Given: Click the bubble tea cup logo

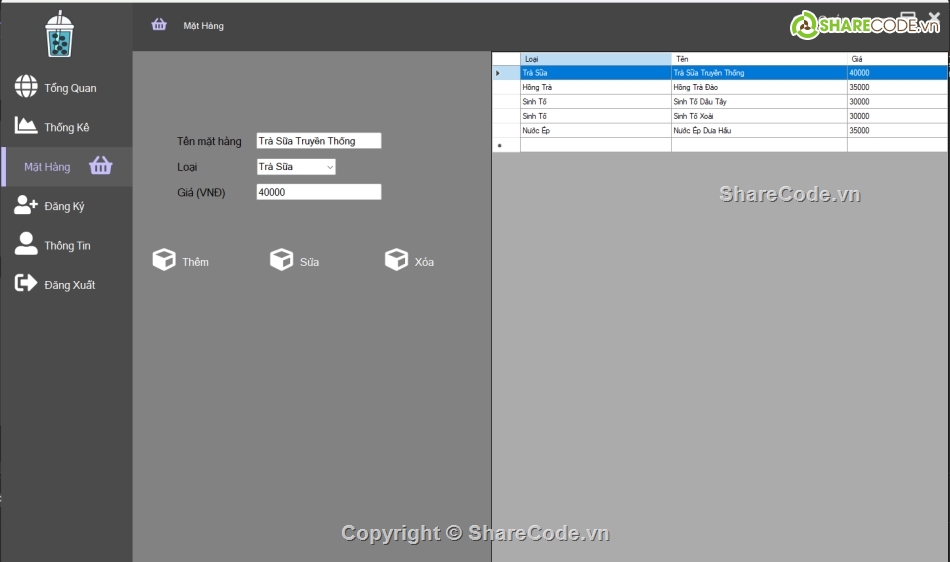Looking at the screenshot, I should 60,34.
